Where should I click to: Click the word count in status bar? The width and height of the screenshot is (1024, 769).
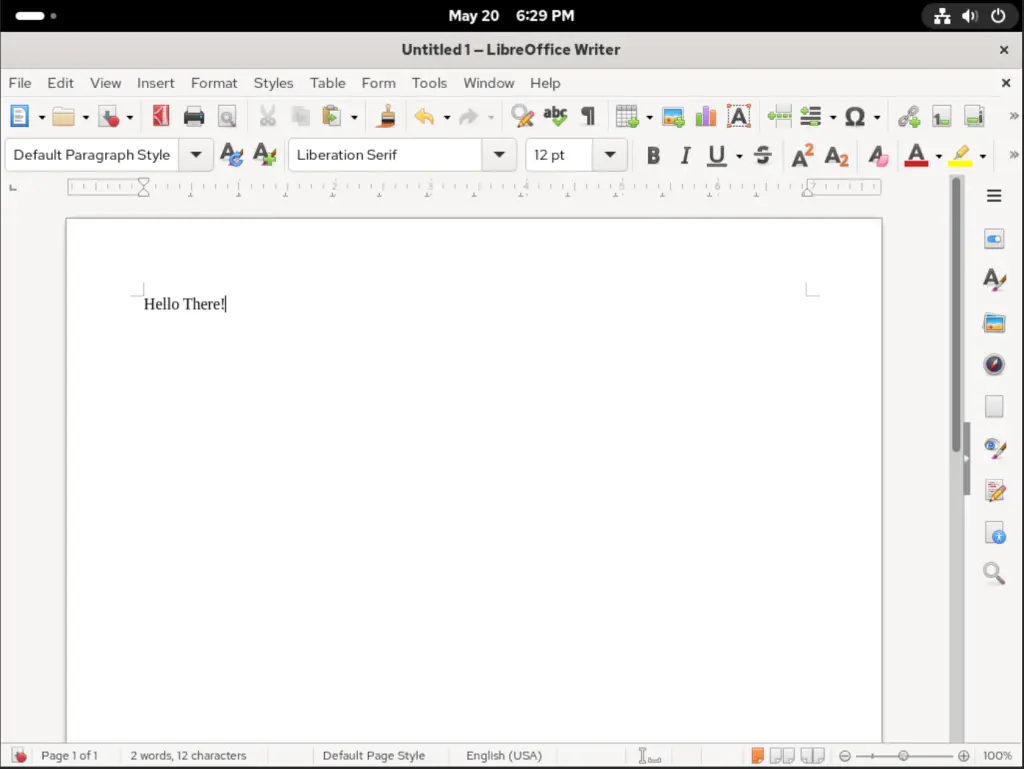coord(189,755)
